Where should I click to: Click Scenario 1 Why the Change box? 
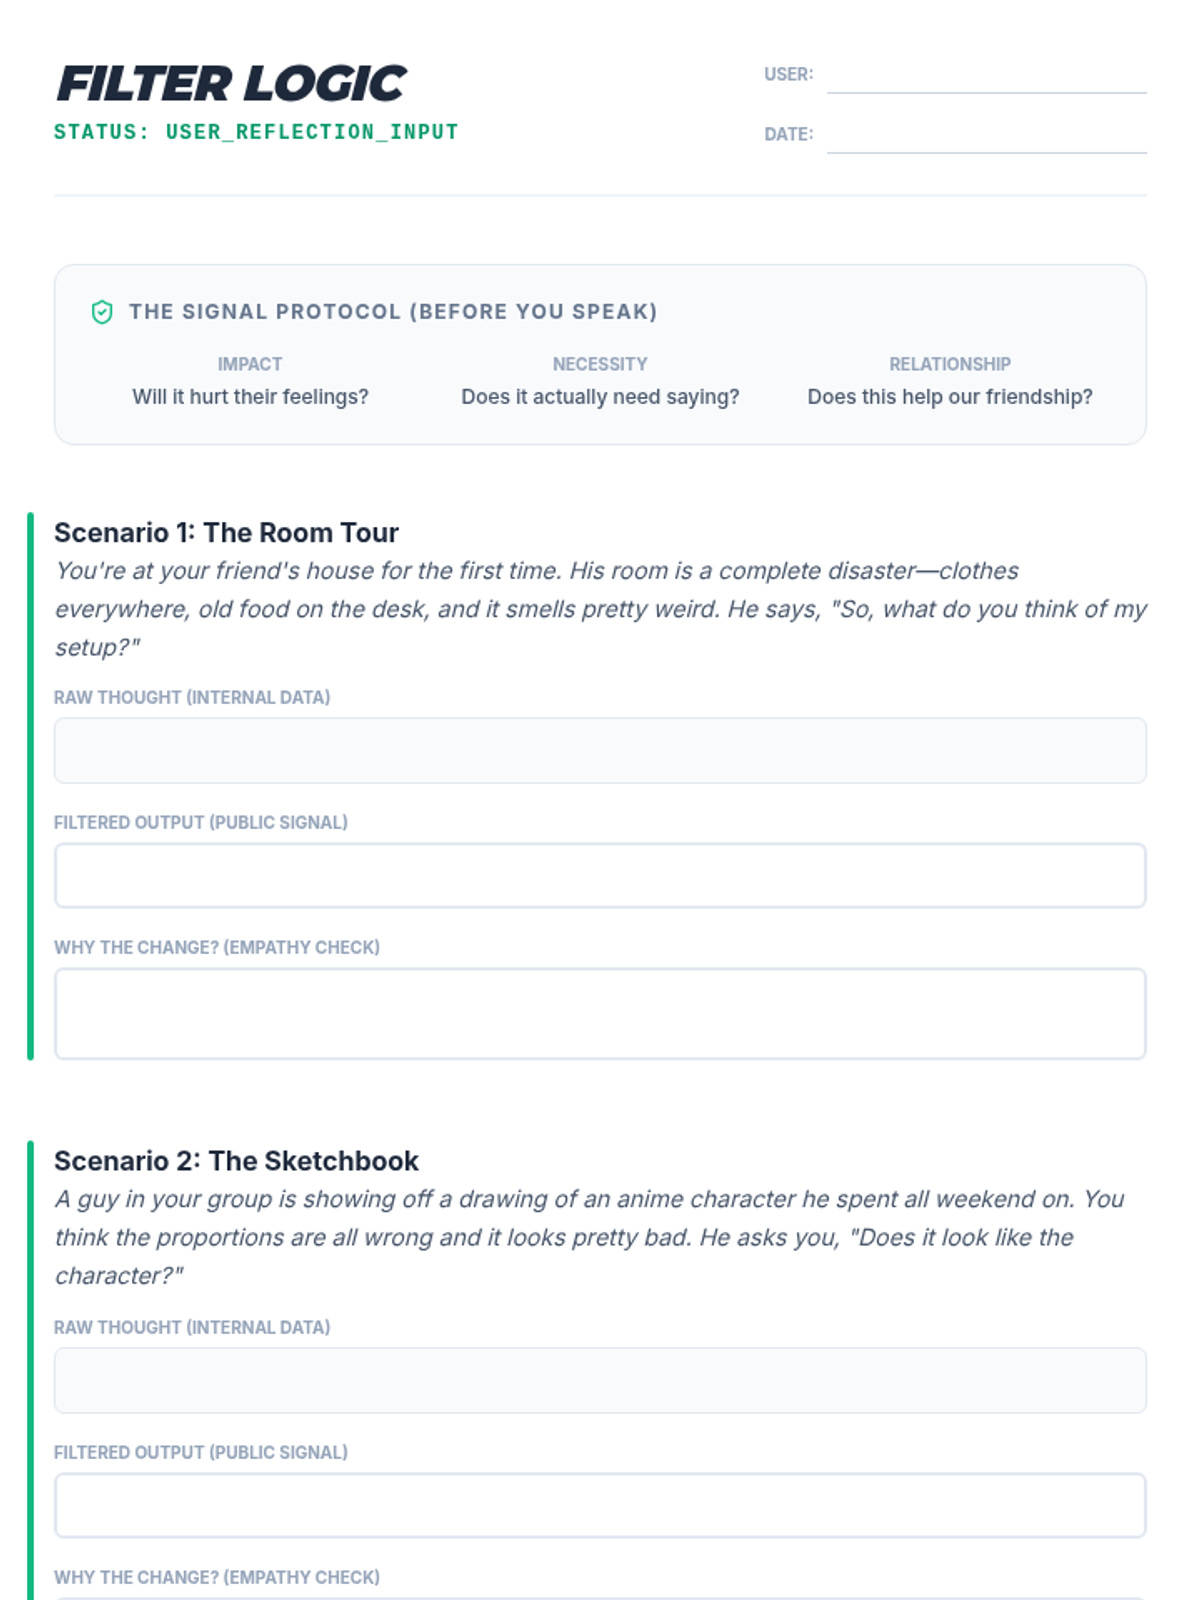(x=600, y=1013)
